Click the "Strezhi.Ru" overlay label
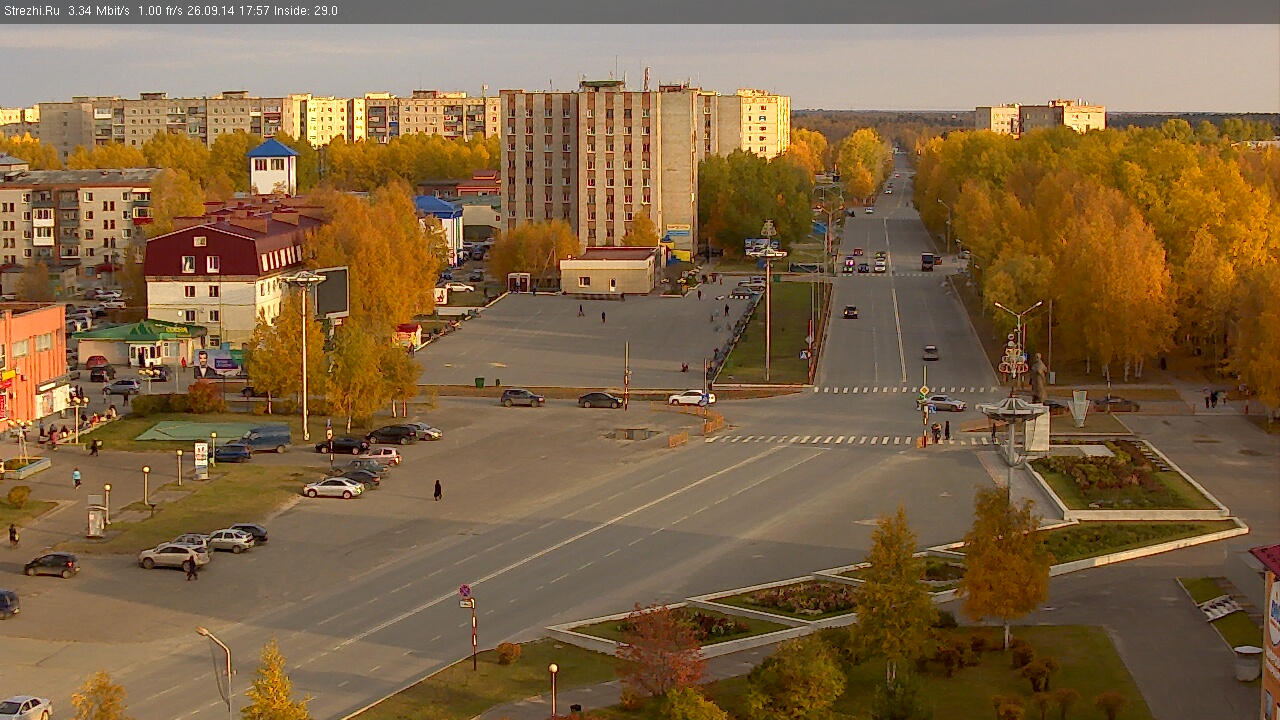This screenshot has height=720, width=1280. tap(32, 11)
